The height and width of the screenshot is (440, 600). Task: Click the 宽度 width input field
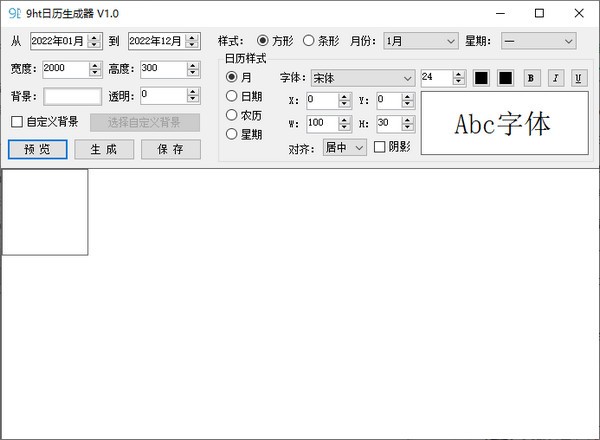coord(65,69)
